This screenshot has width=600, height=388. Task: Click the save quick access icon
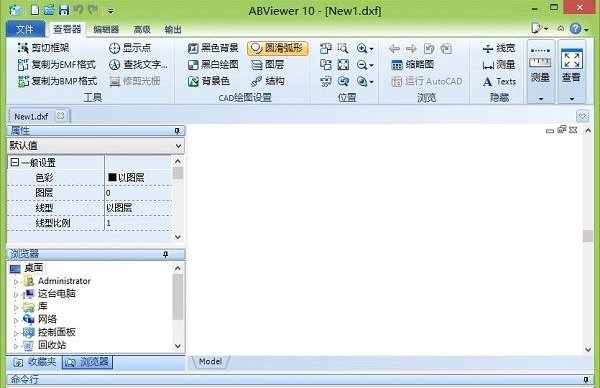tap(64, 10)
